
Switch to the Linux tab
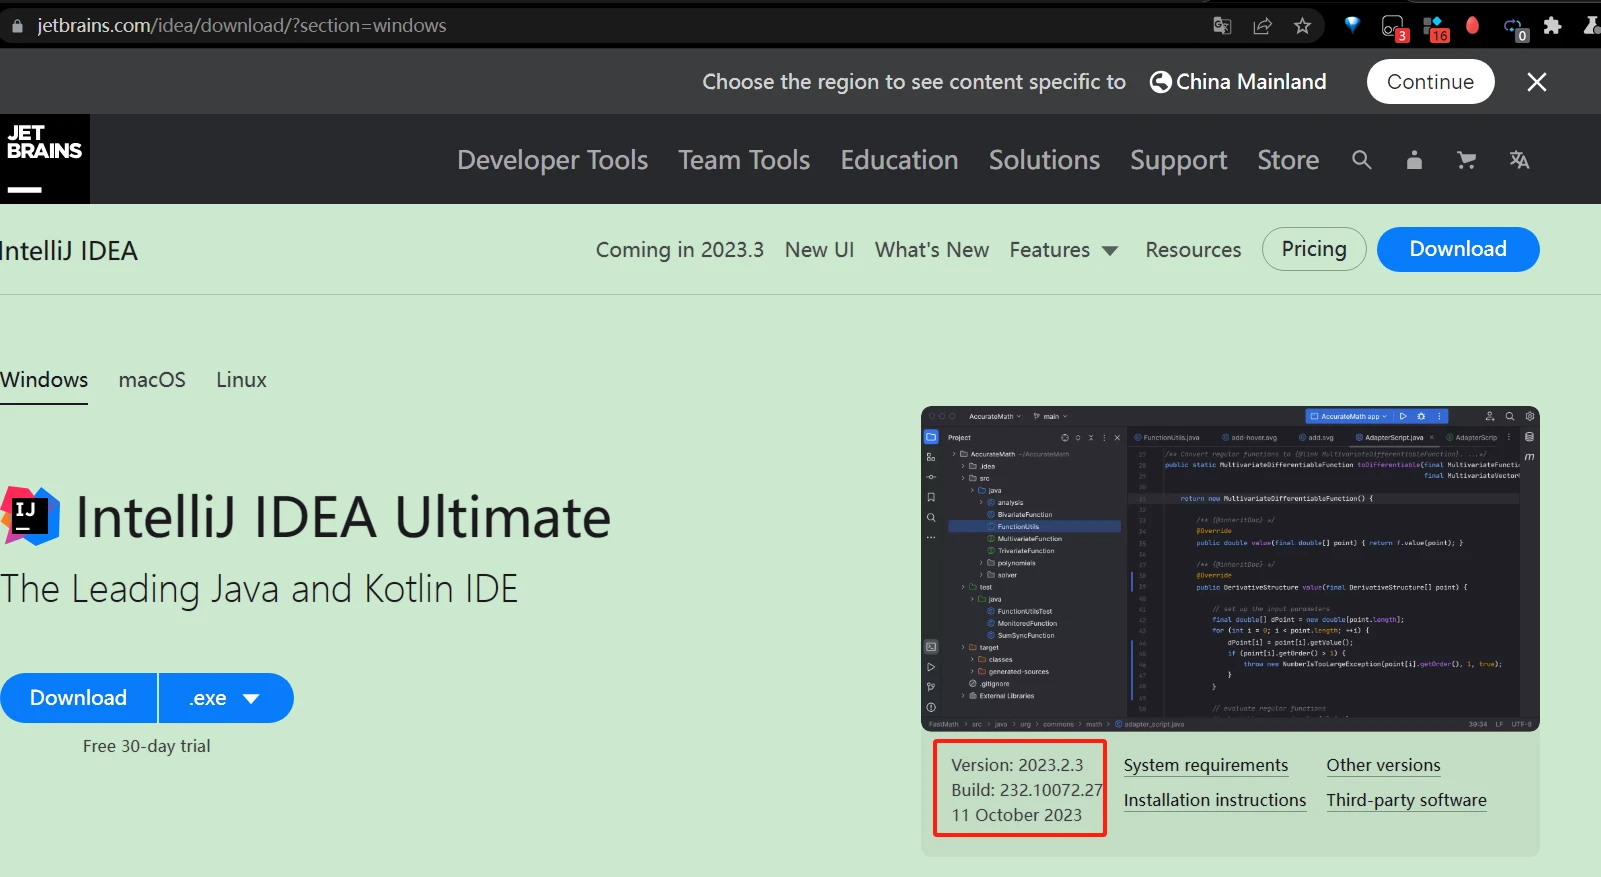(241, 380)
